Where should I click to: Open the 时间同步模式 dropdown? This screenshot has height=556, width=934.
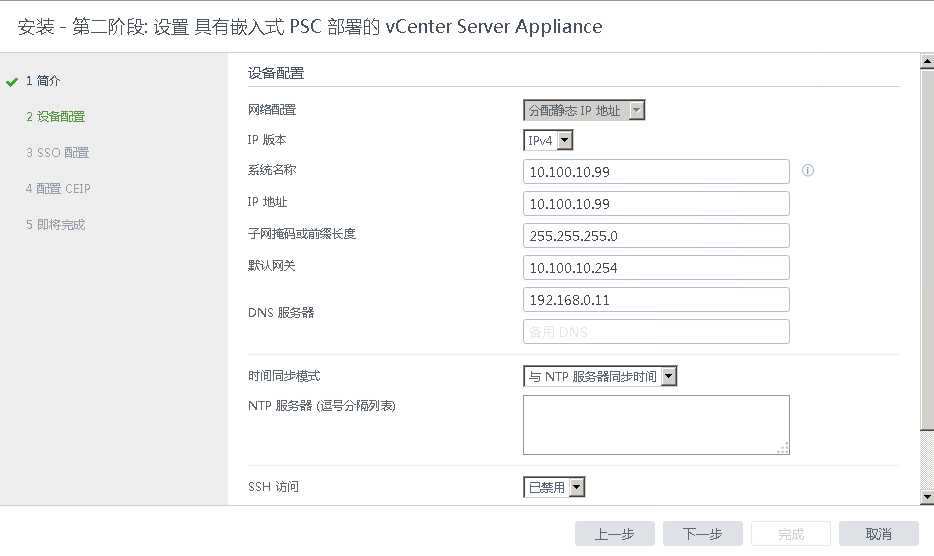600,376
